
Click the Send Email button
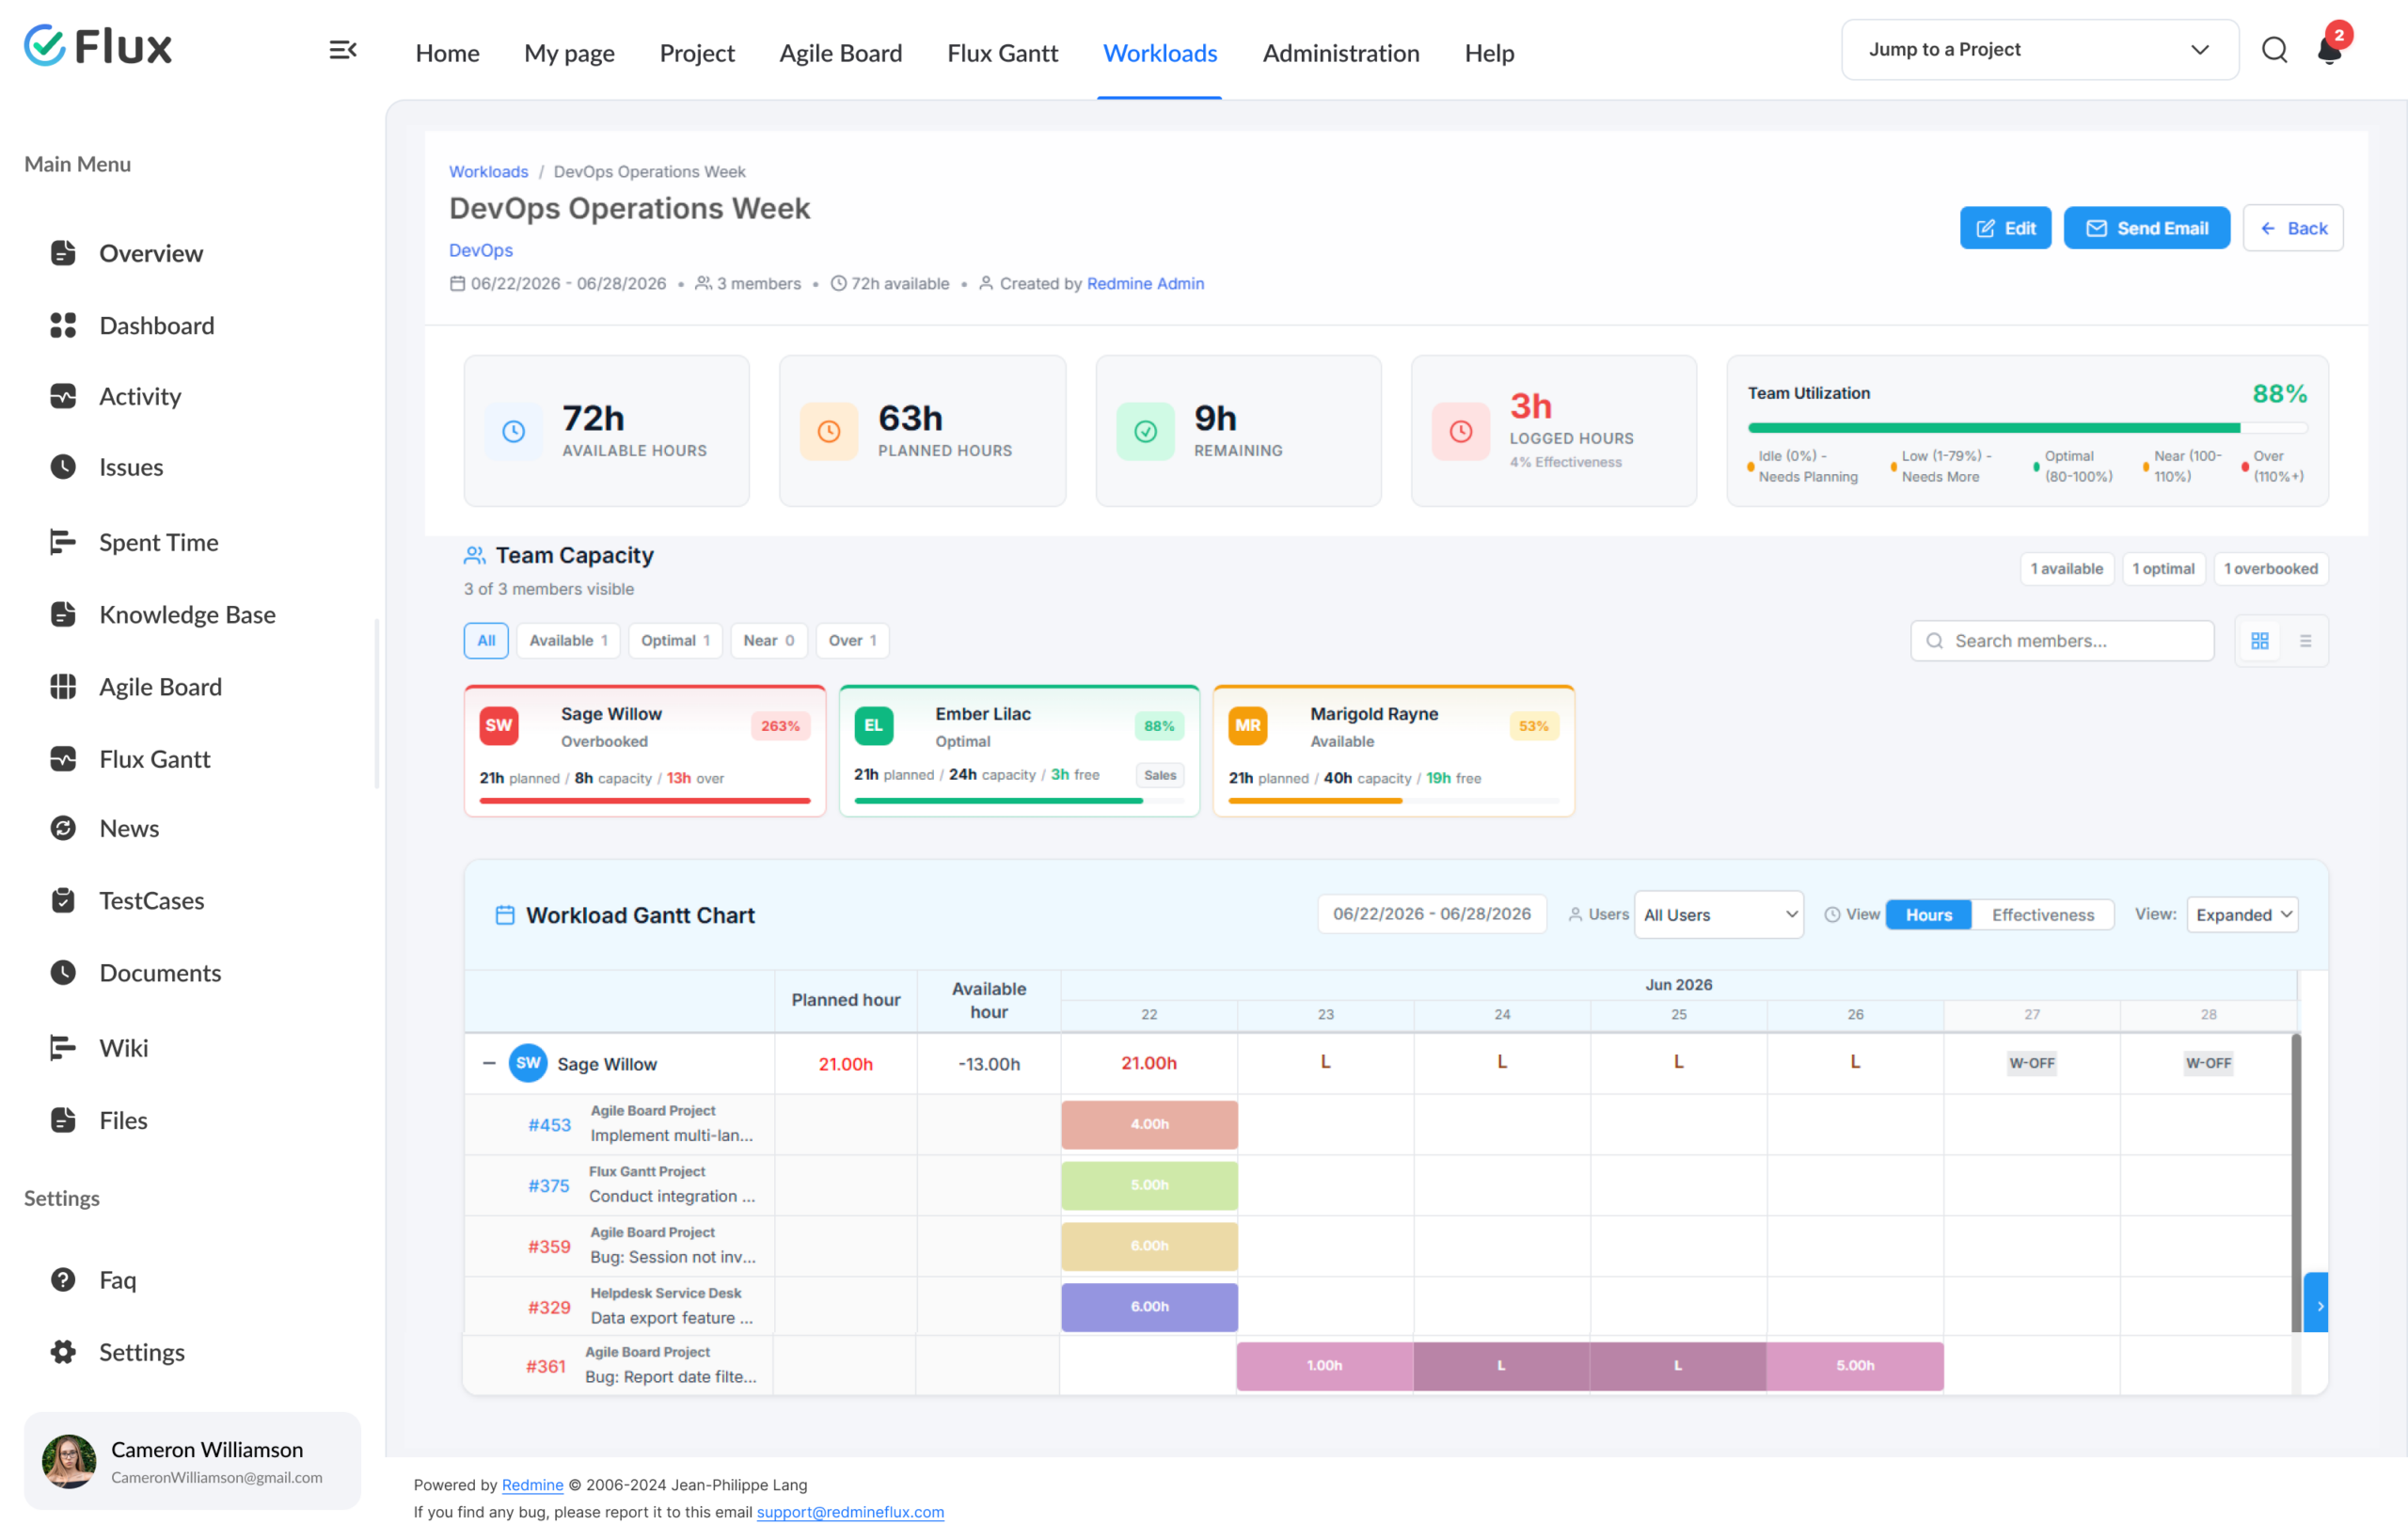coord(2146,228)
